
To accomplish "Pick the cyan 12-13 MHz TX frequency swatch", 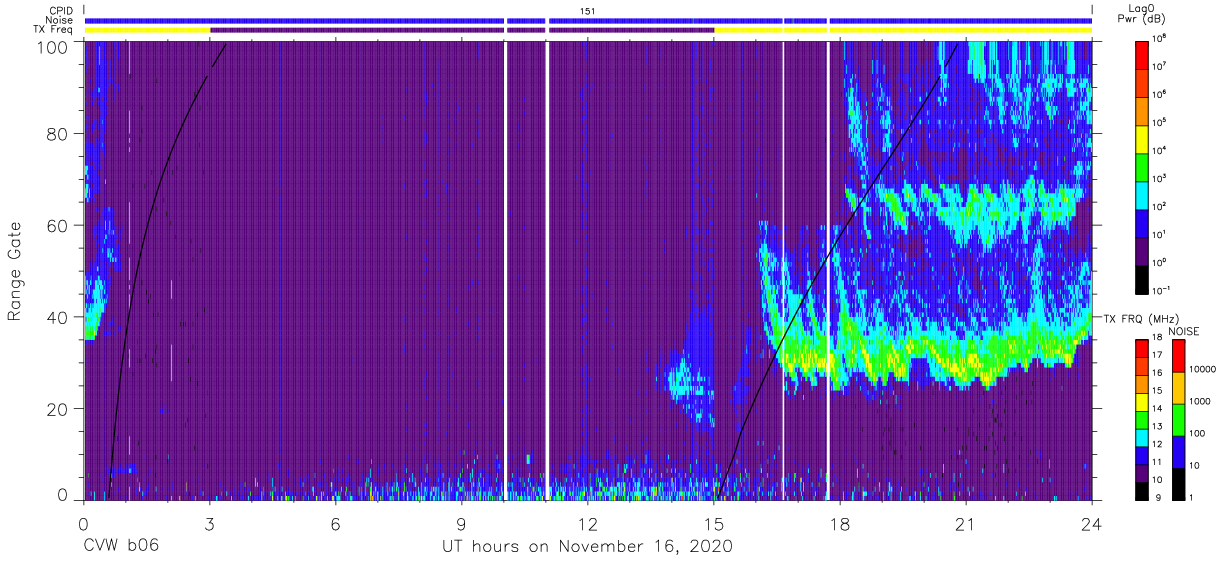I will pos(1143,437).
